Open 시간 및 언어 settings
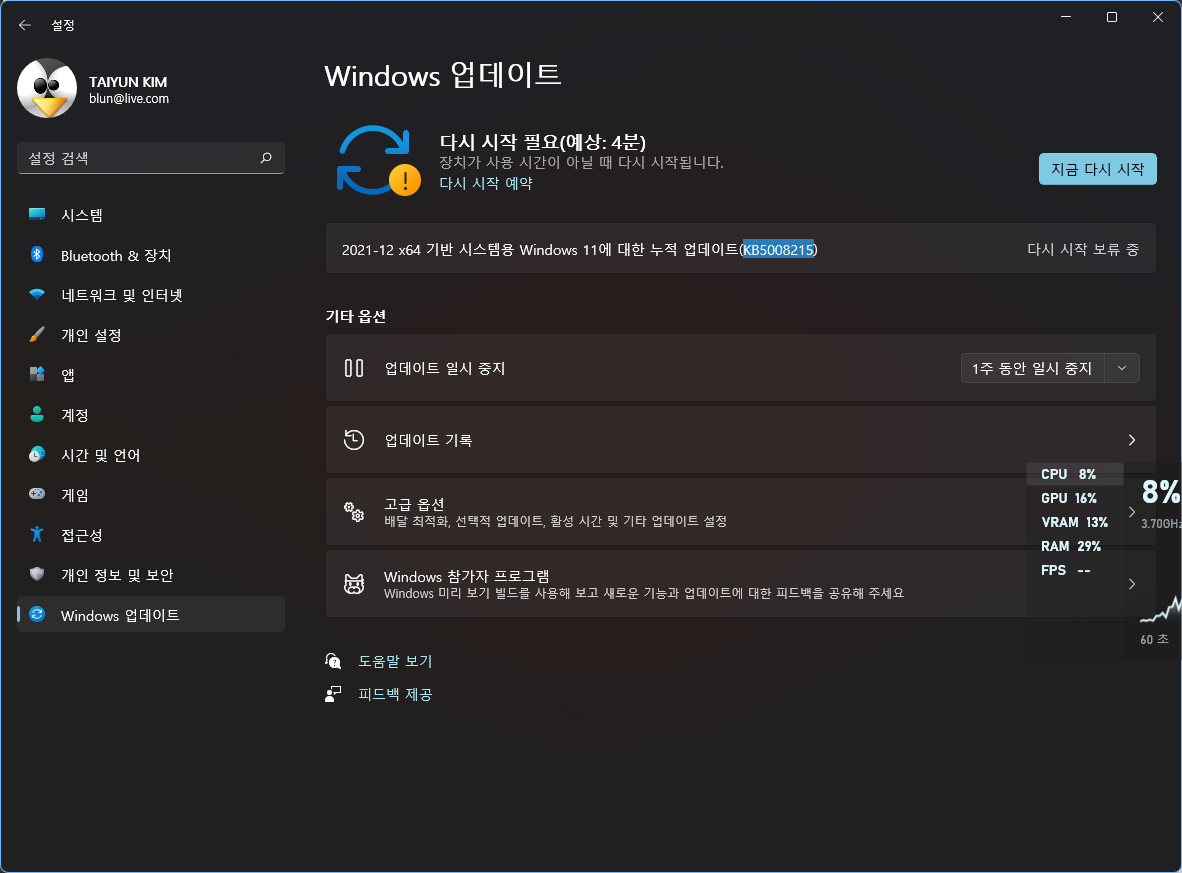 point(151,455)
